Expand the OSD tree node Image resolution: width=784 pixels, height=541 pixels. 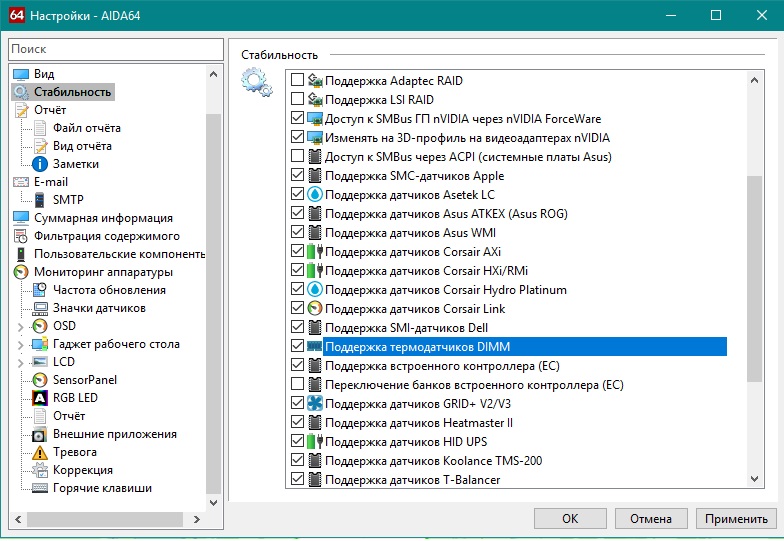20,326
